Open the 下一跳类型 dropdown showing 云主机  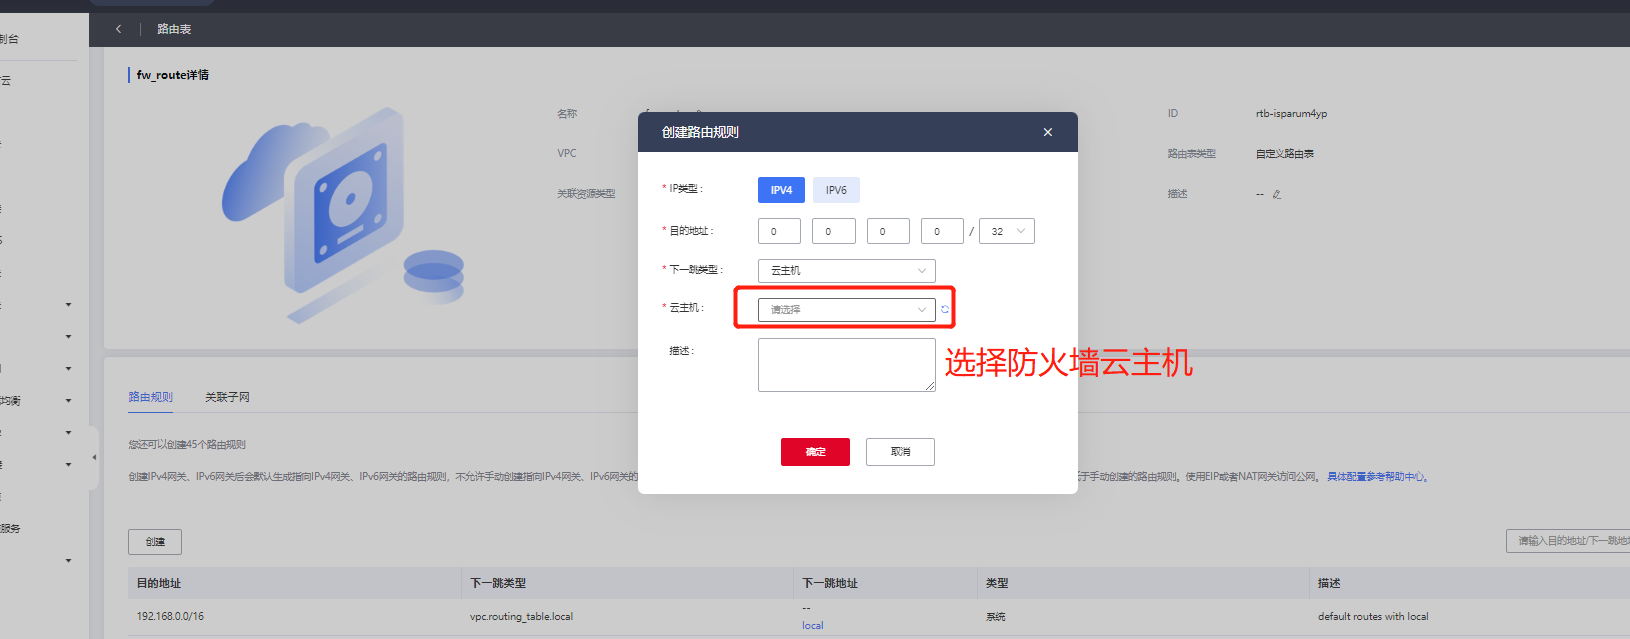(847, 270)
